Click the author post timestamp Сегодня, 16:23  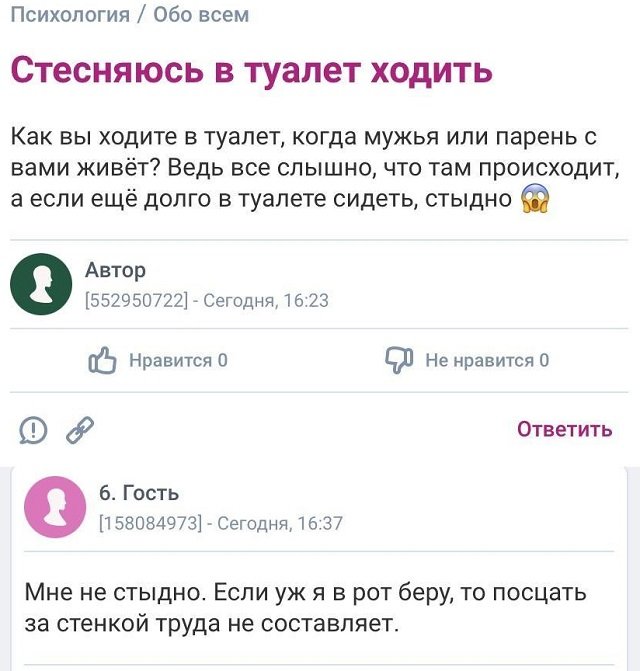tap(265, 300)
